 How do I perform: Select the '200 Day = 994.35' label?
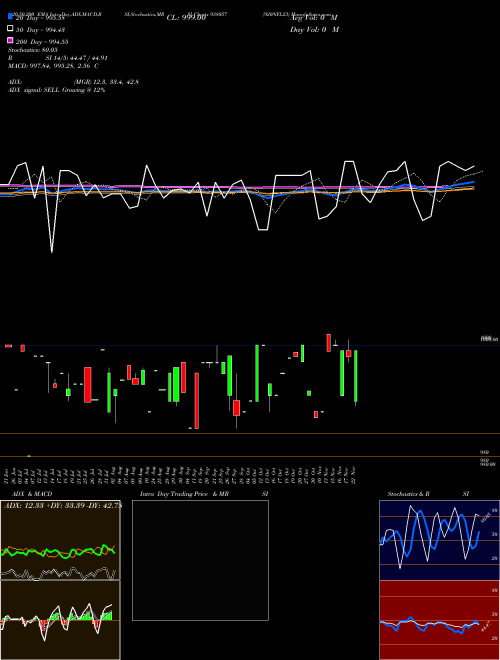[42, 42]
